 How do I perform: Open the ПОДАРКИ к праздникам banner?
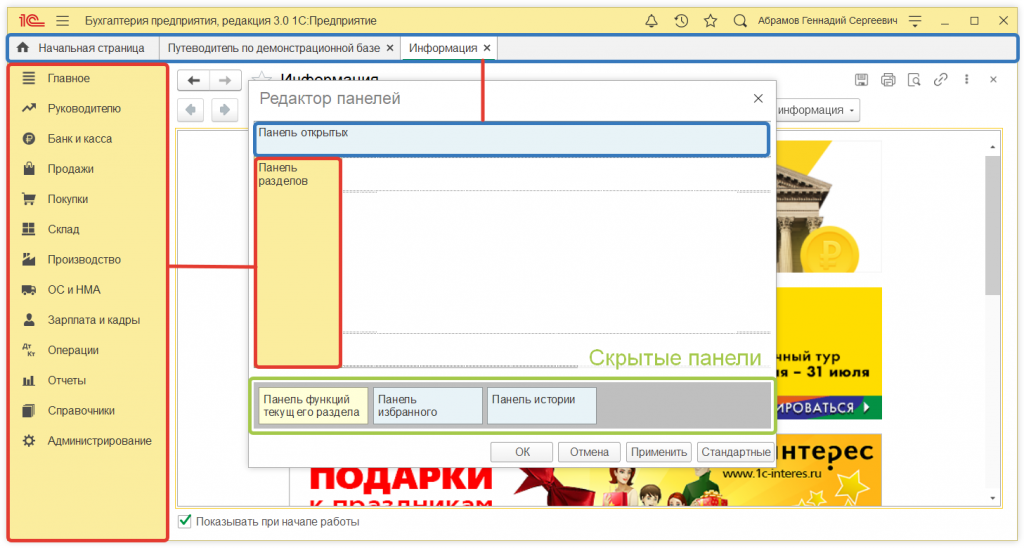(x=400, y=486)
